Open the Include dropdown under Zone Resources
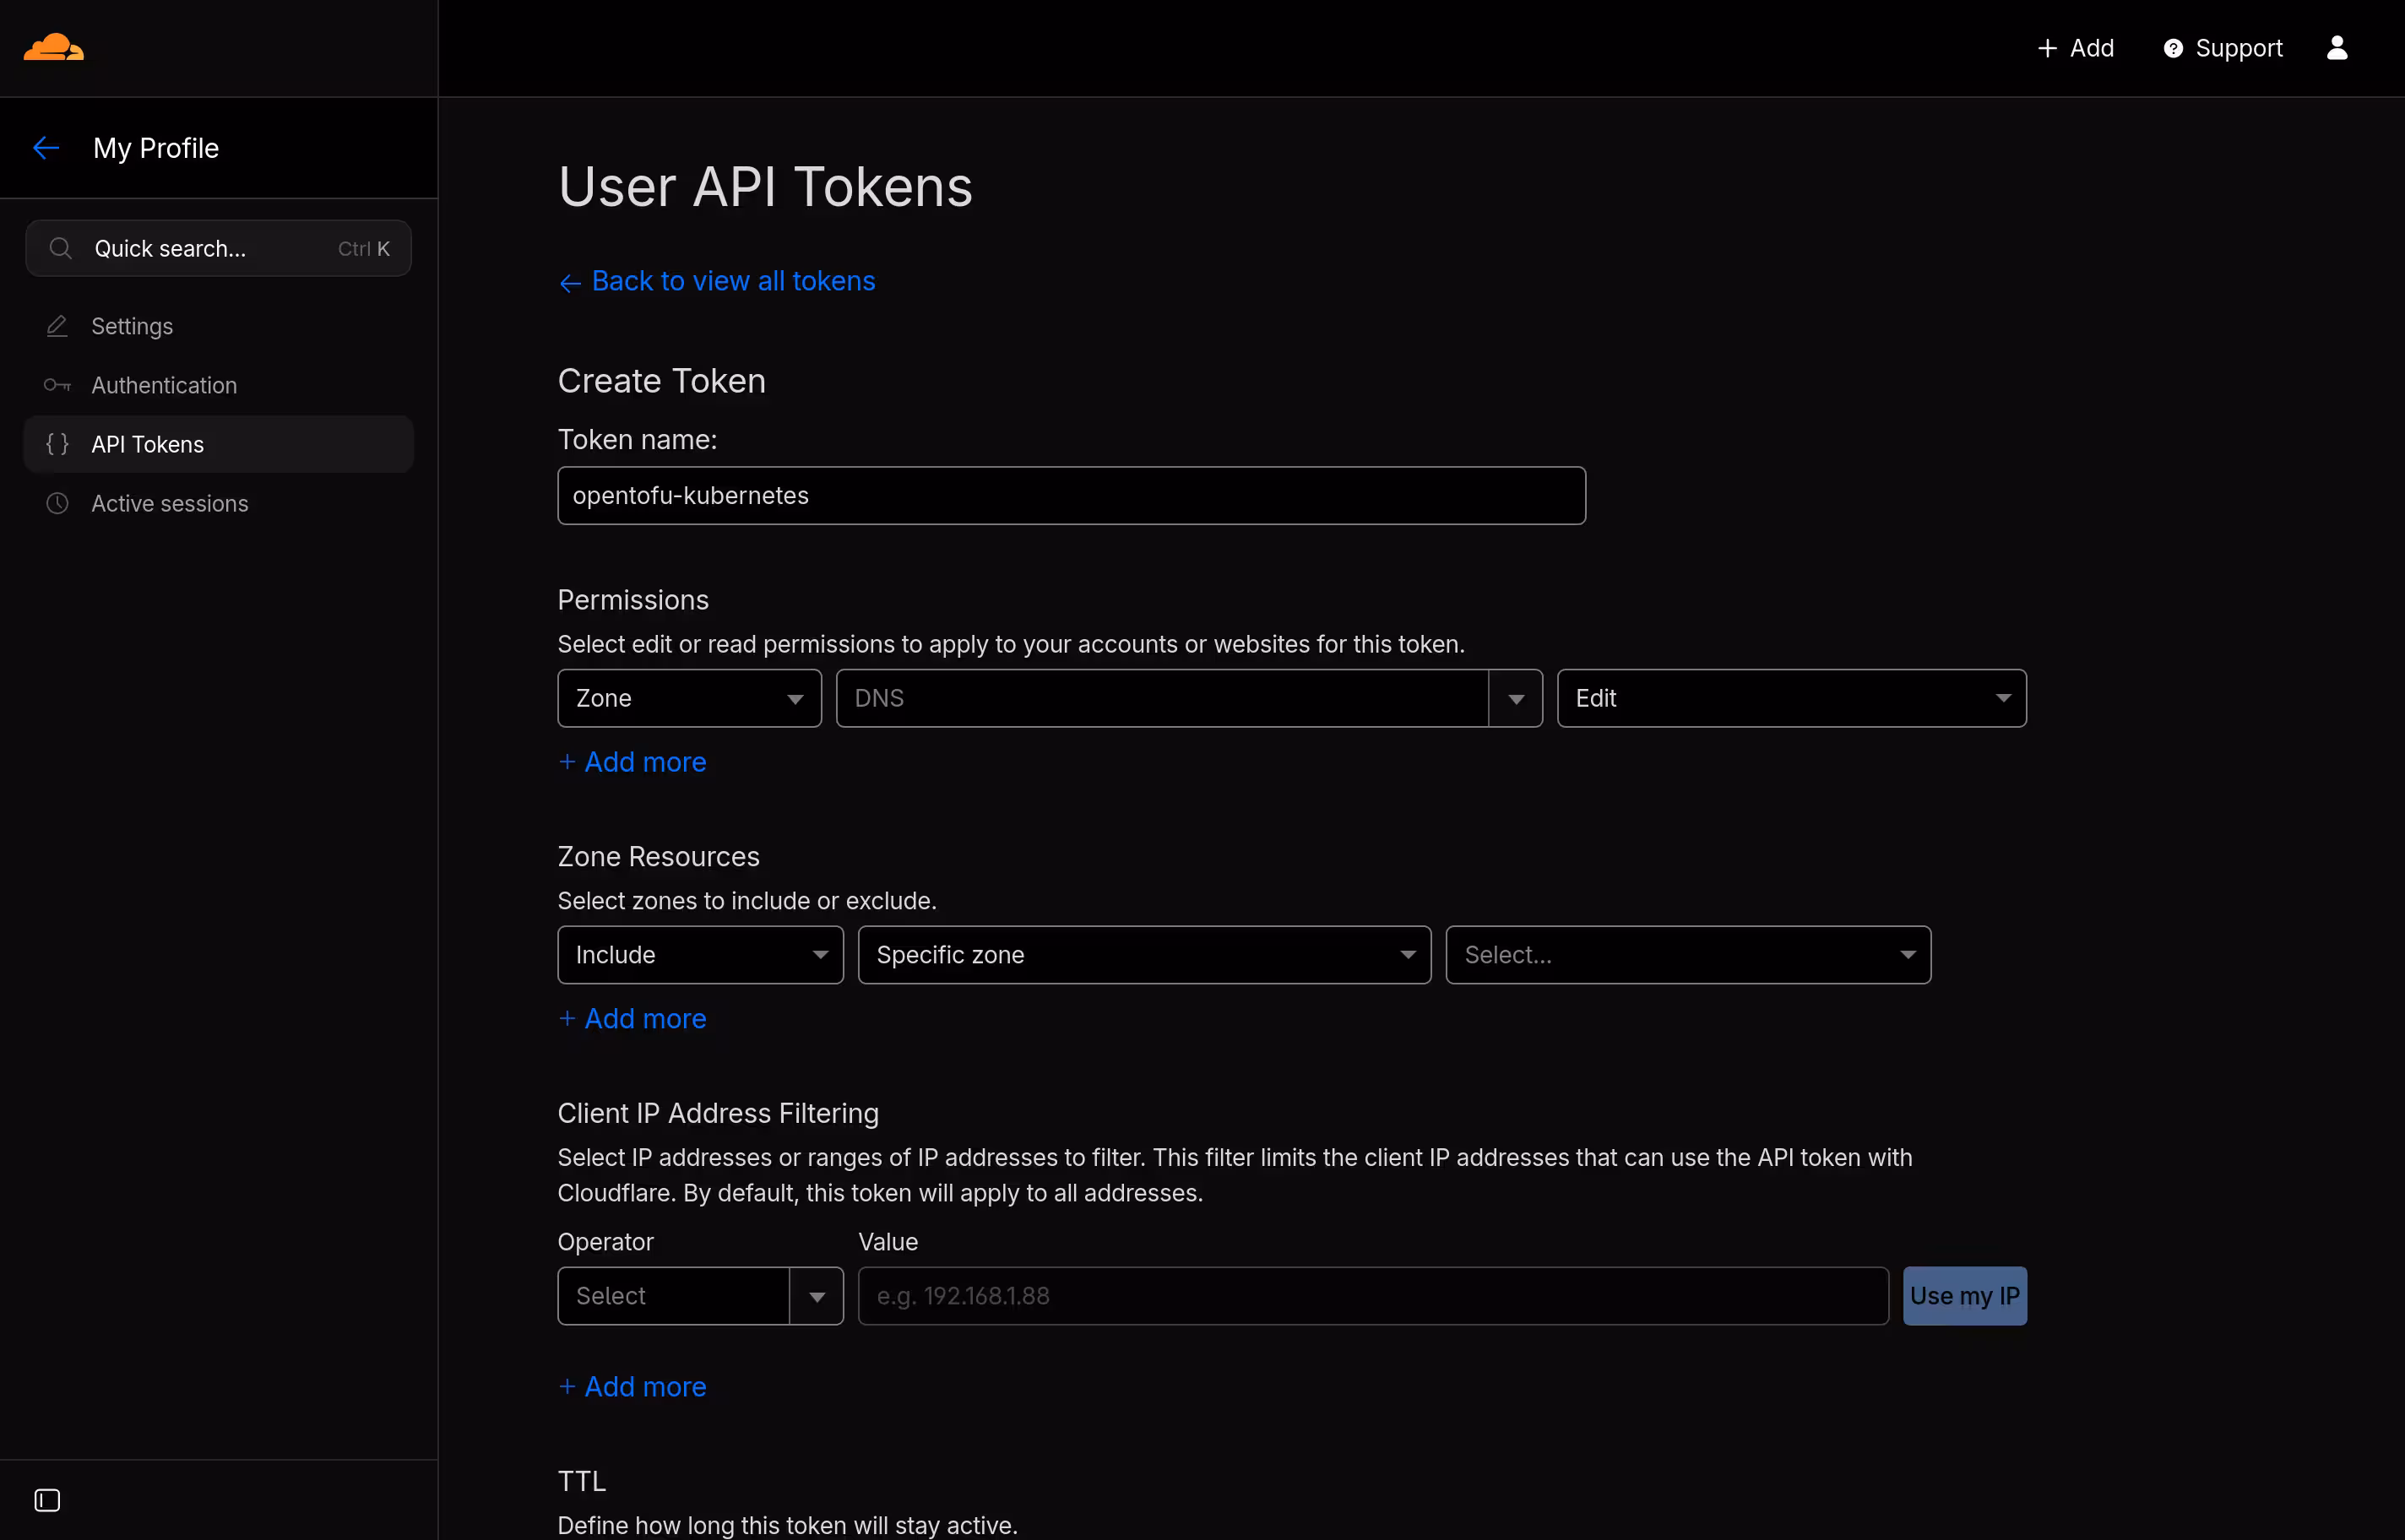The height and width of the screenshot is (1540, 2405). click(x=699, y=954)
